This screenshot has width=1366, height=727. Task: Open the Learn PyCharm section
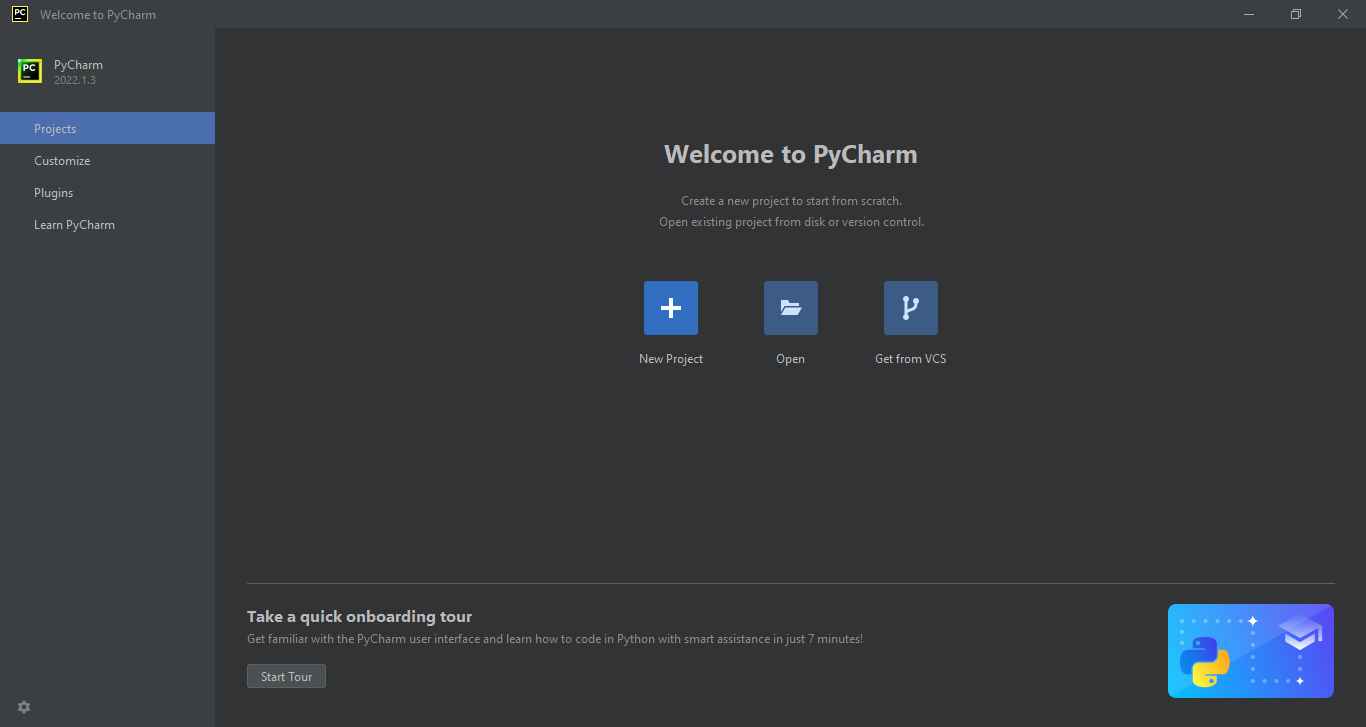pos(74,224)
